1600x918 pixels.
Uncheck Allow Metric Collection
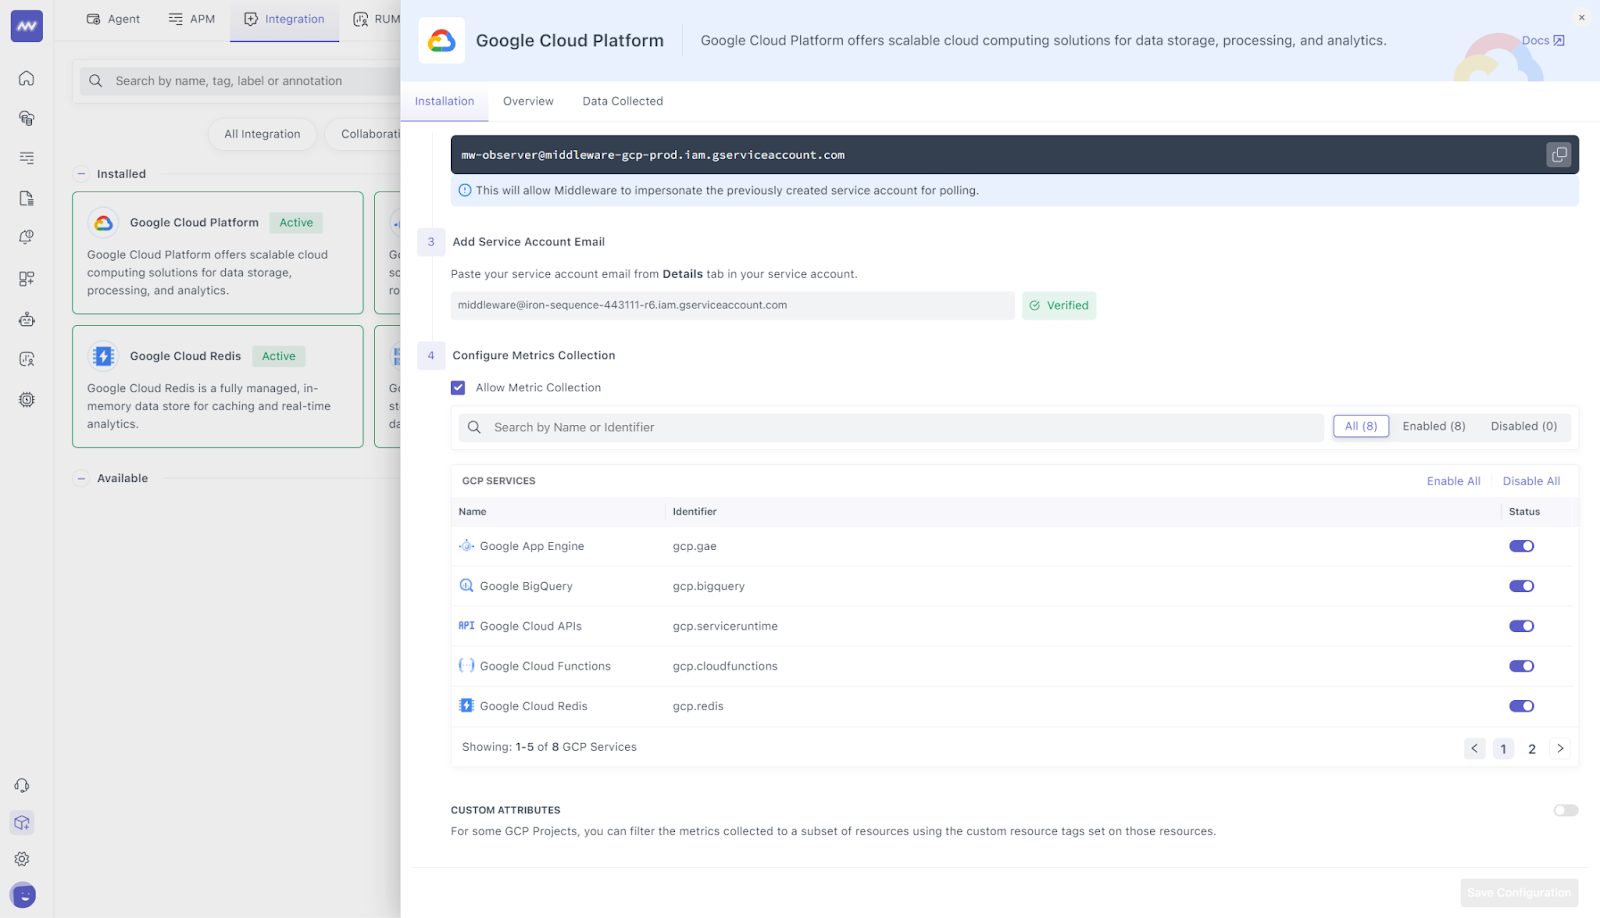pos(457,387)
